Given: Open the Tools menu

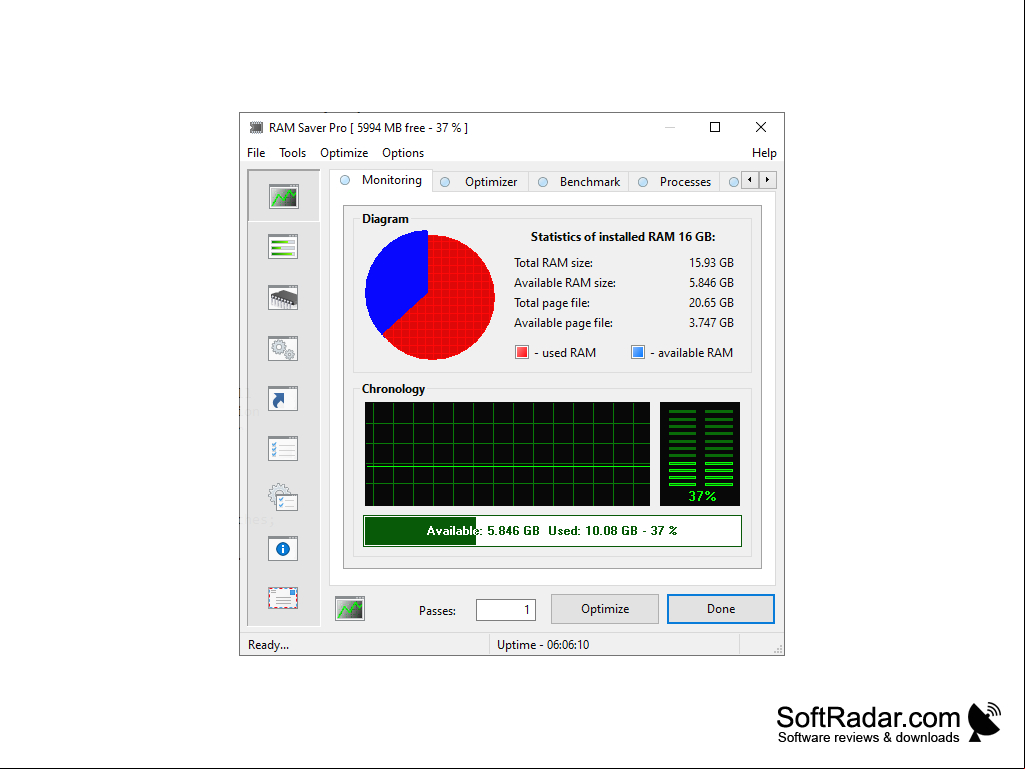Looking at the screenshot, I should click(x=292, y=153).
